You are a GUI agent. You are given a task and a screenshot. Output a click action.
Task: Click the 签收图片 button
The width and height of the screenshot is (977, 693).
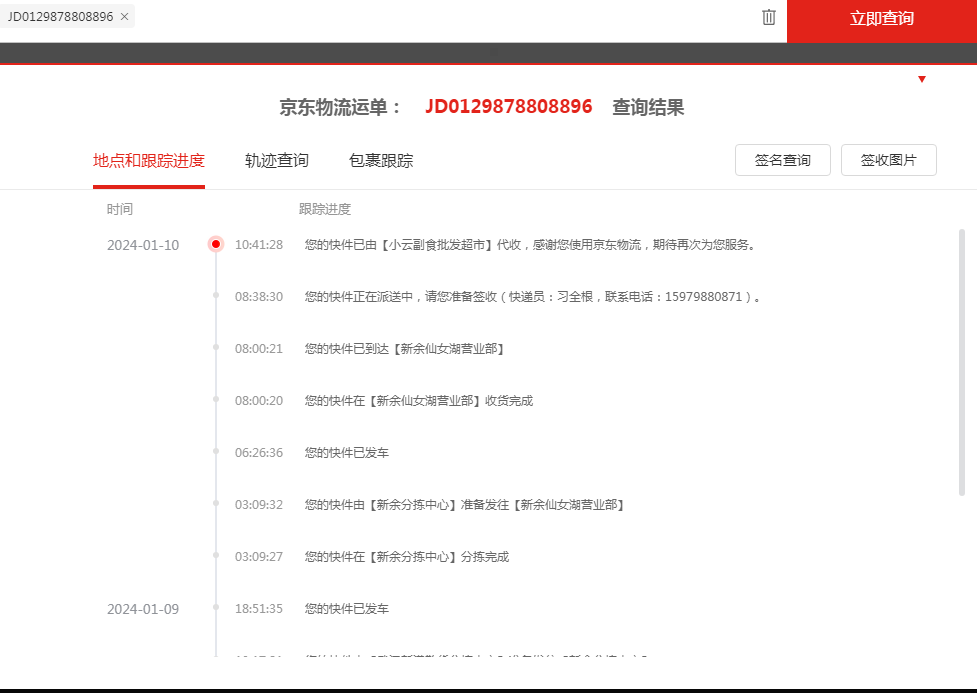(889, 160)
